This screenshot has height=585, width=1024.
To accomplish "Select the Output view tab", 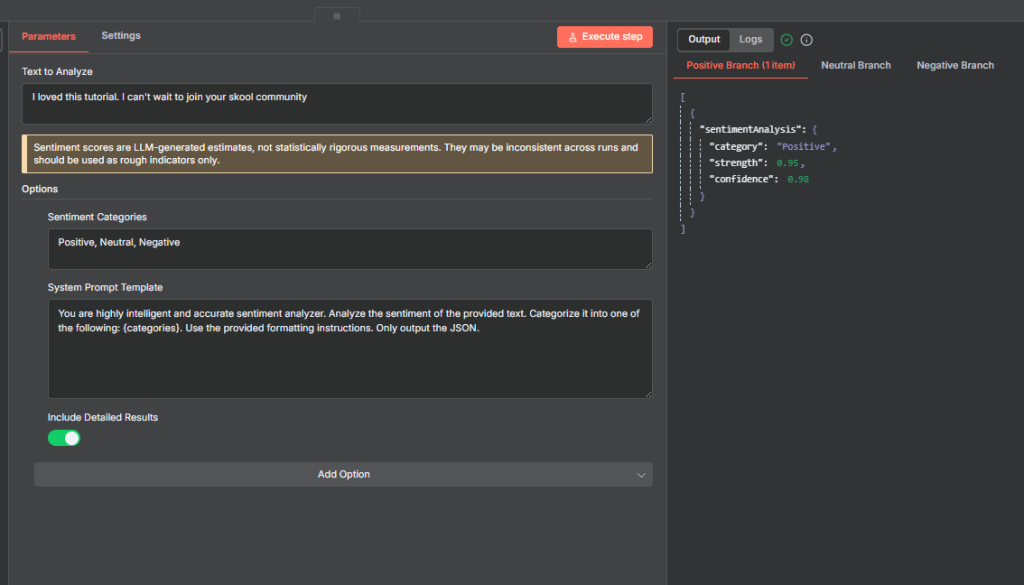I will (704, 40).
